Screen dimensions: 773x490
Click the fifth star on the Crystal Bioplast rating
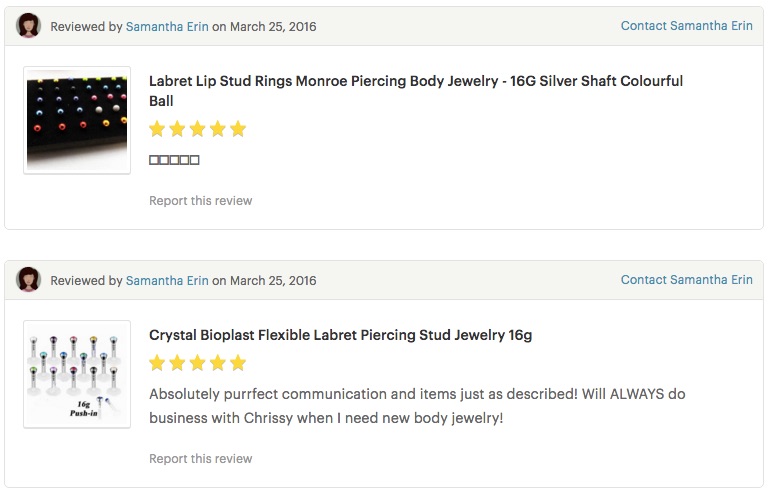(238, 363)
